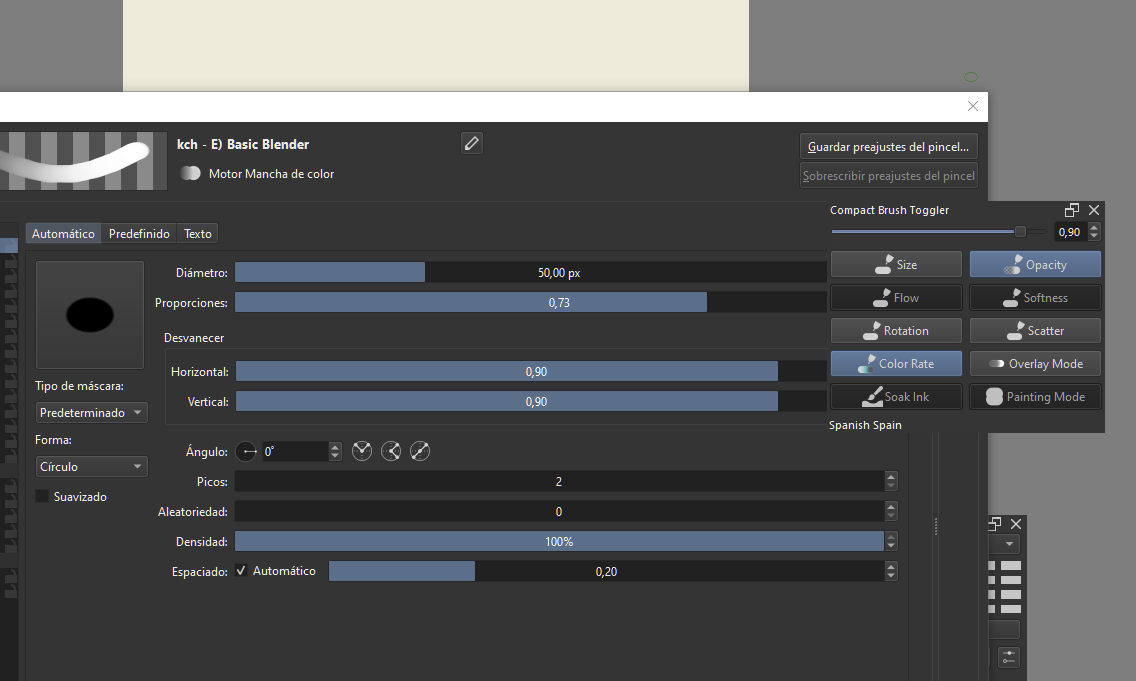Click the Diámetro slider

point(530,273)
